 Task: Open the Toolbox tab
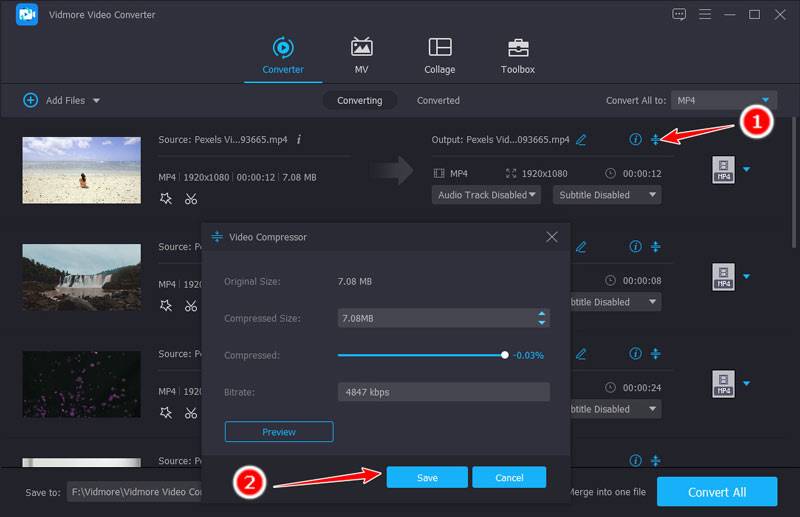[x=517, y=56]
